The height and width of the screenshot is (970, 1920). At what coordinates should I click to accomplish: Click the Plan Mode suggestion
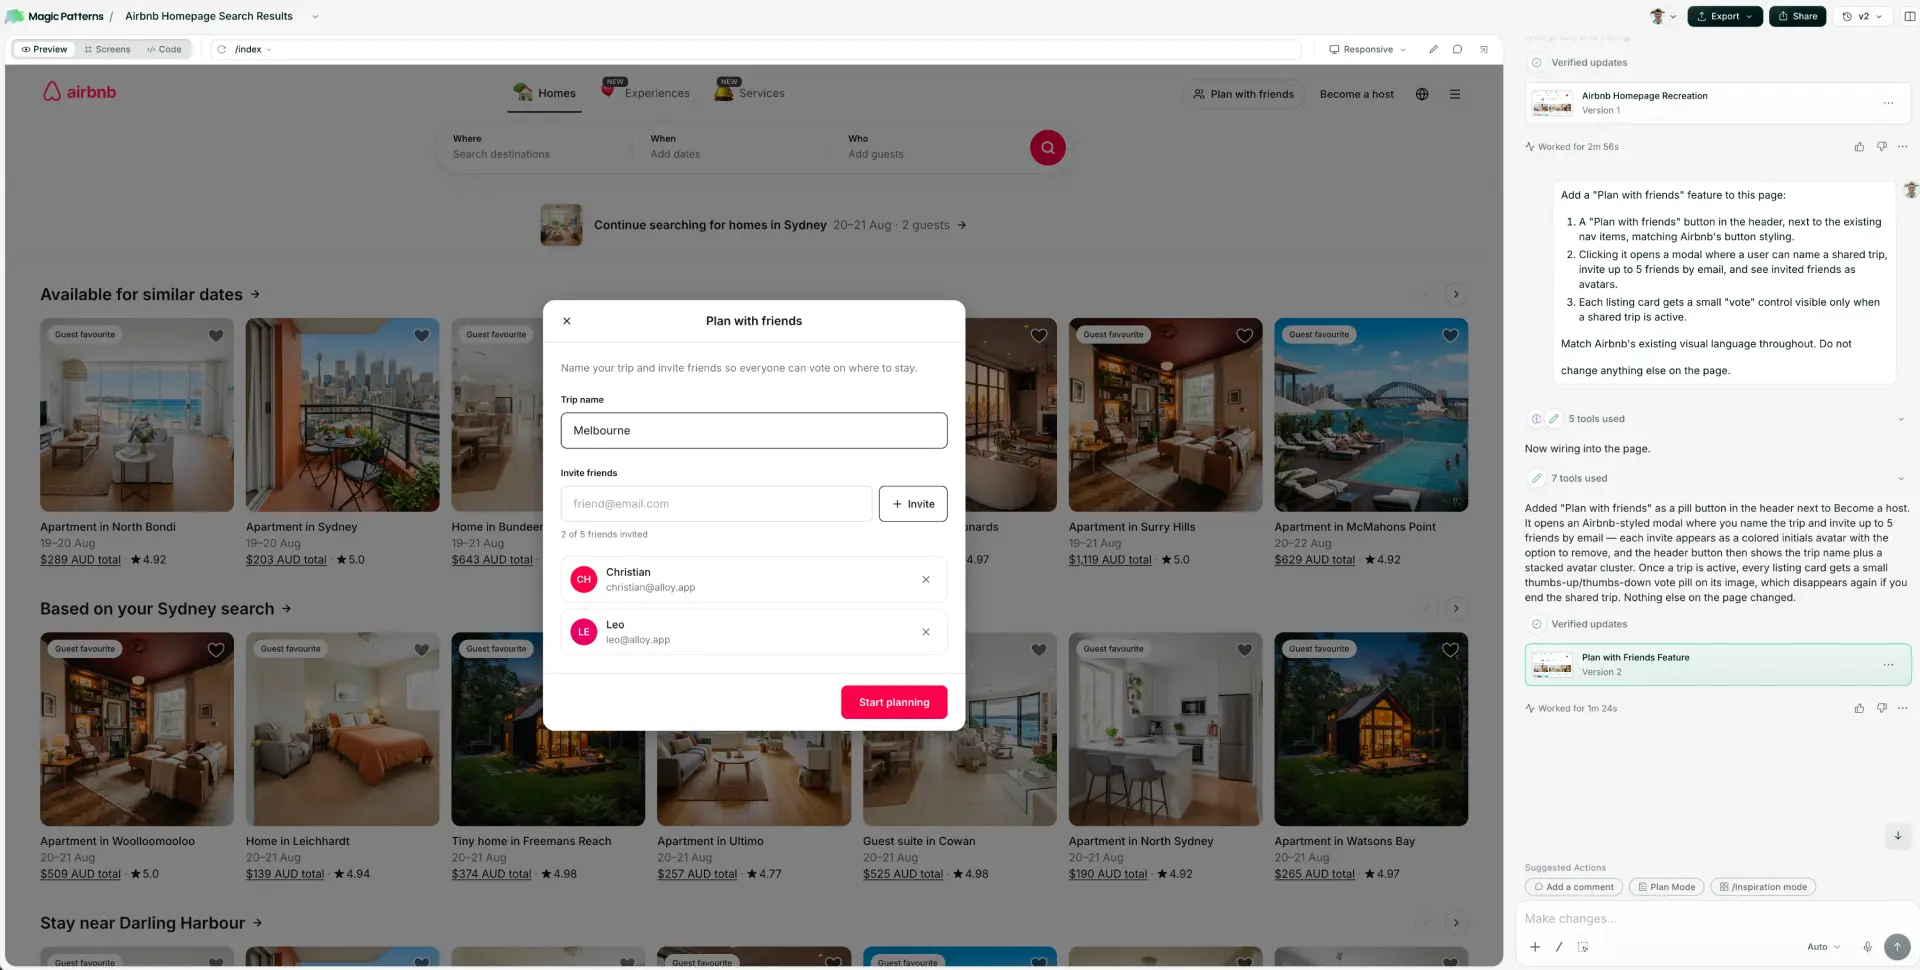[x=1666, y=887]
